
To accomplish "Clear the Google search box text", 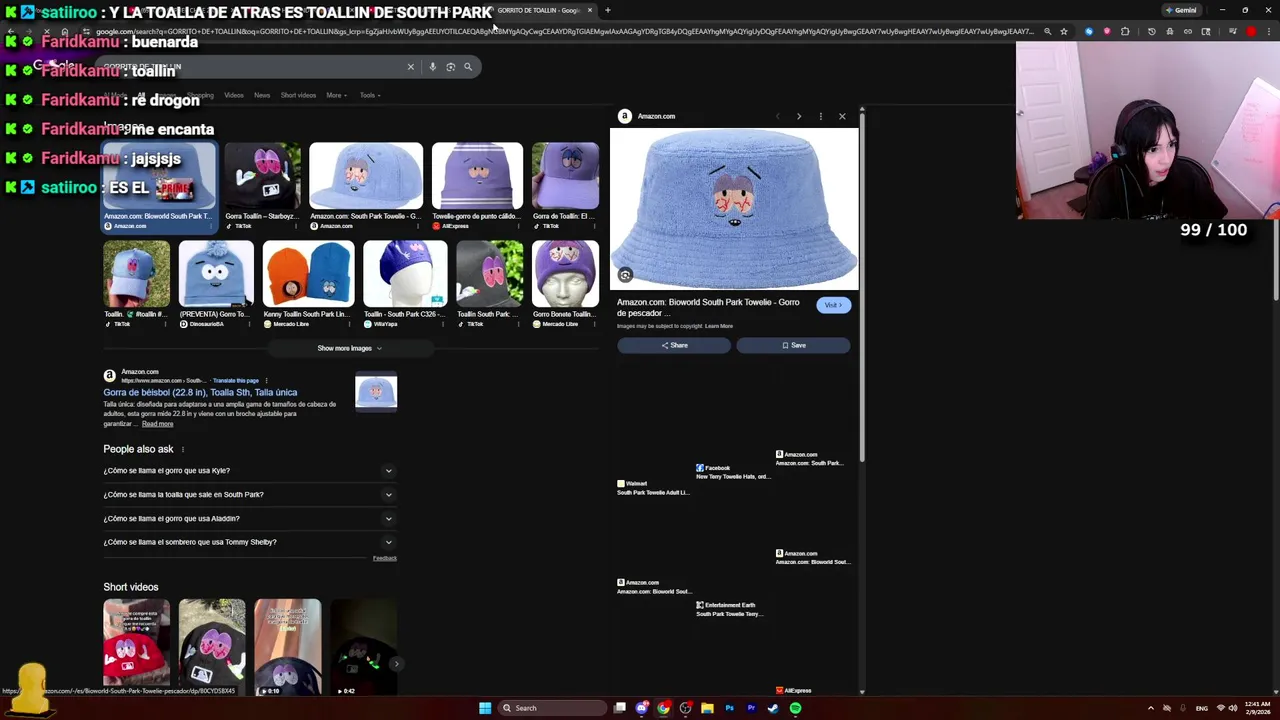I will (x=410, y=67).
